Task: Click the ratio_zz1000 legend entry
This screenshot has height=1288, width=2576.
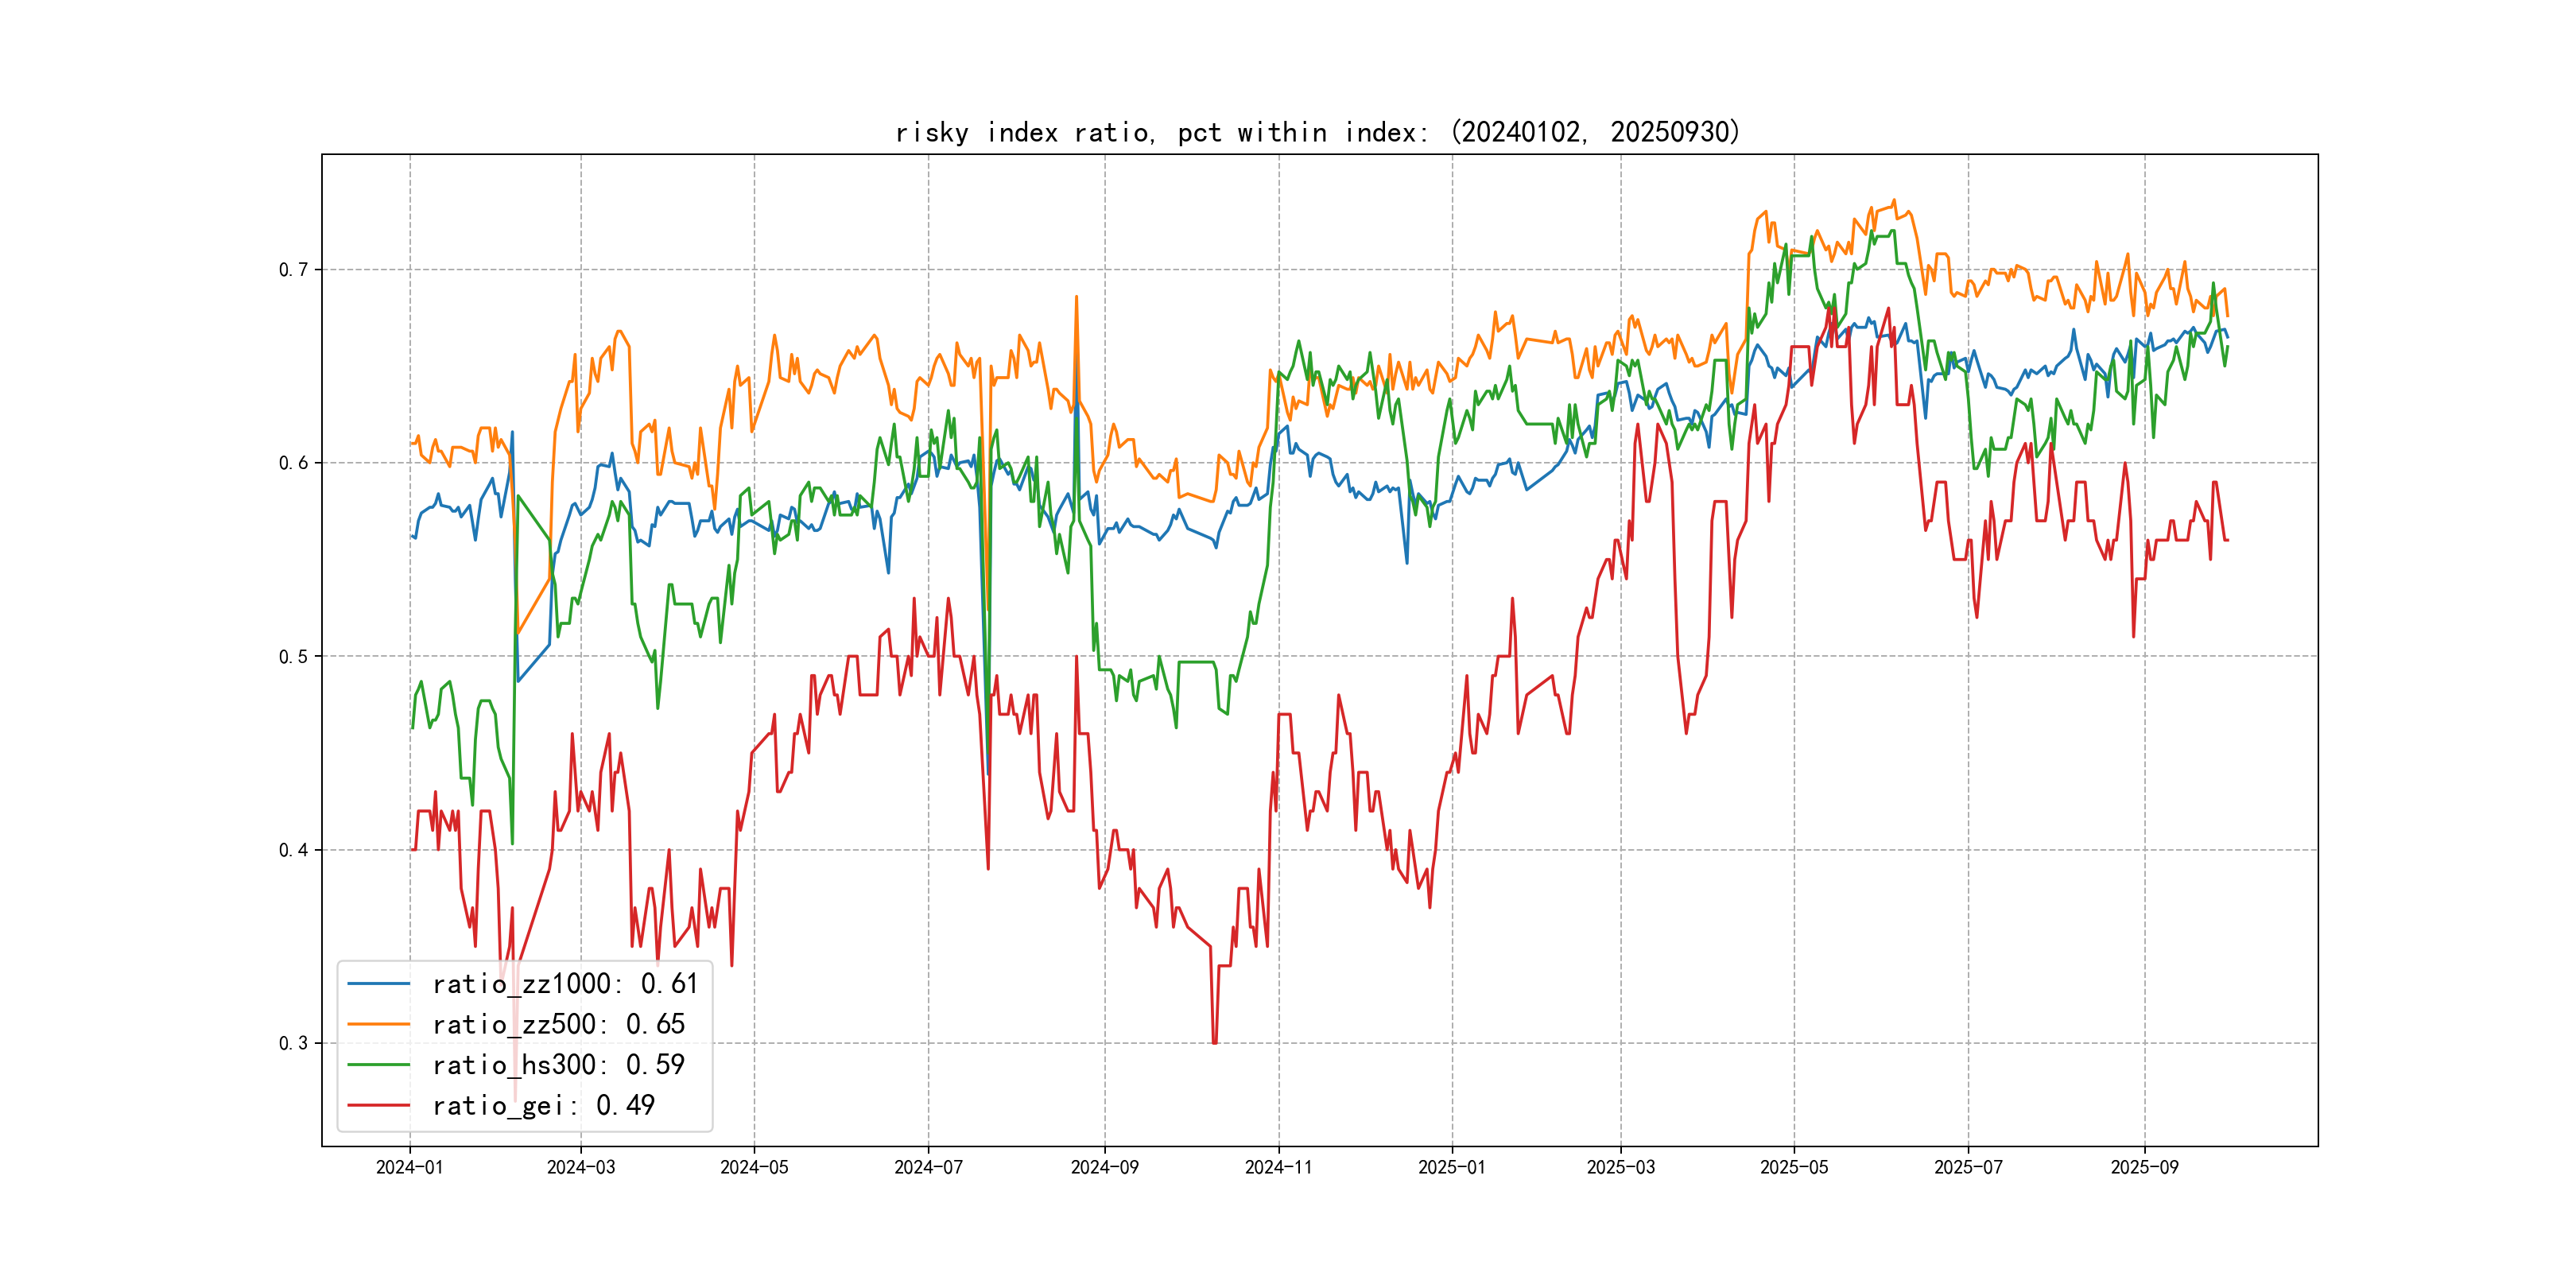Action: (564, 984)
